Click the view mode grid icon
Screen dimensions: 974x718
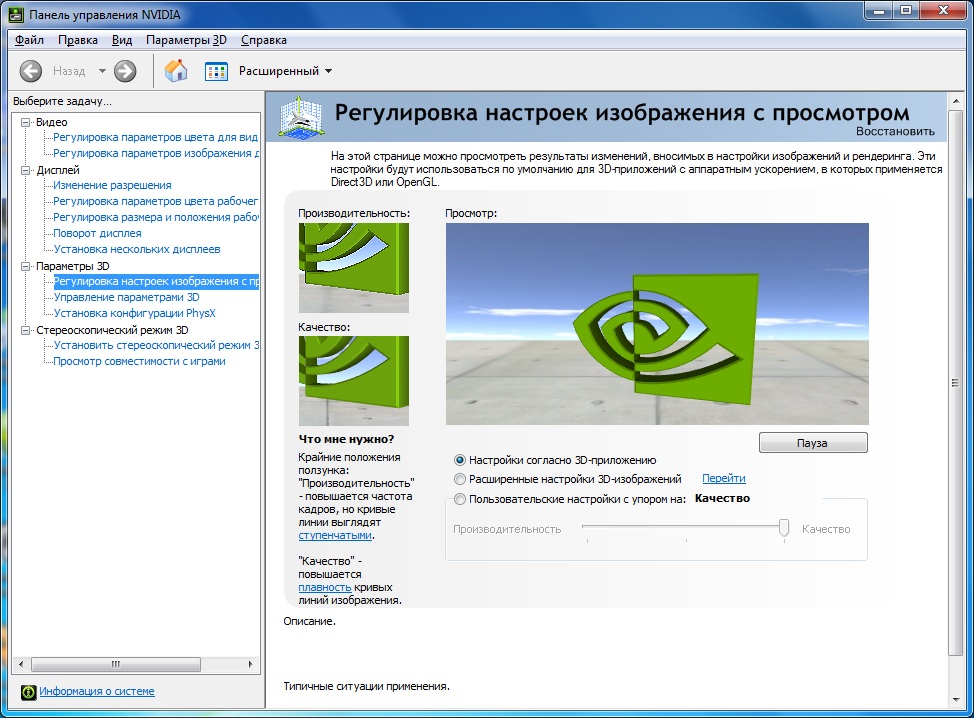tap(216, 71)
